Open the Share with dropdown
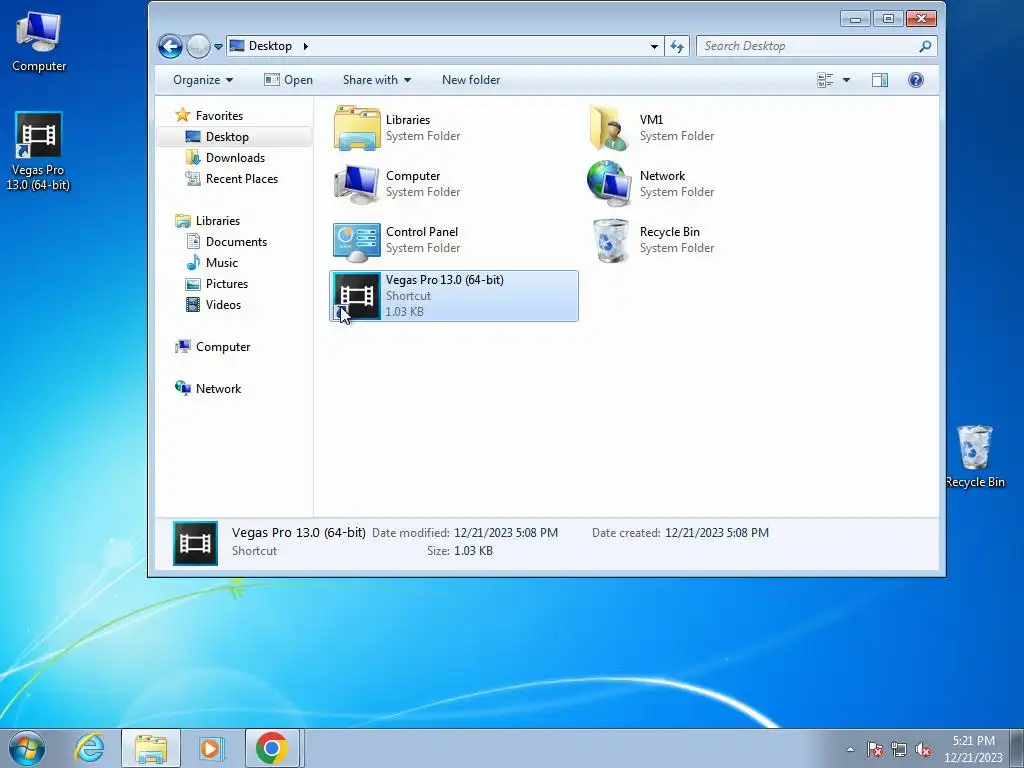The width and height of the screenshot is (1024, 768). 377,80
